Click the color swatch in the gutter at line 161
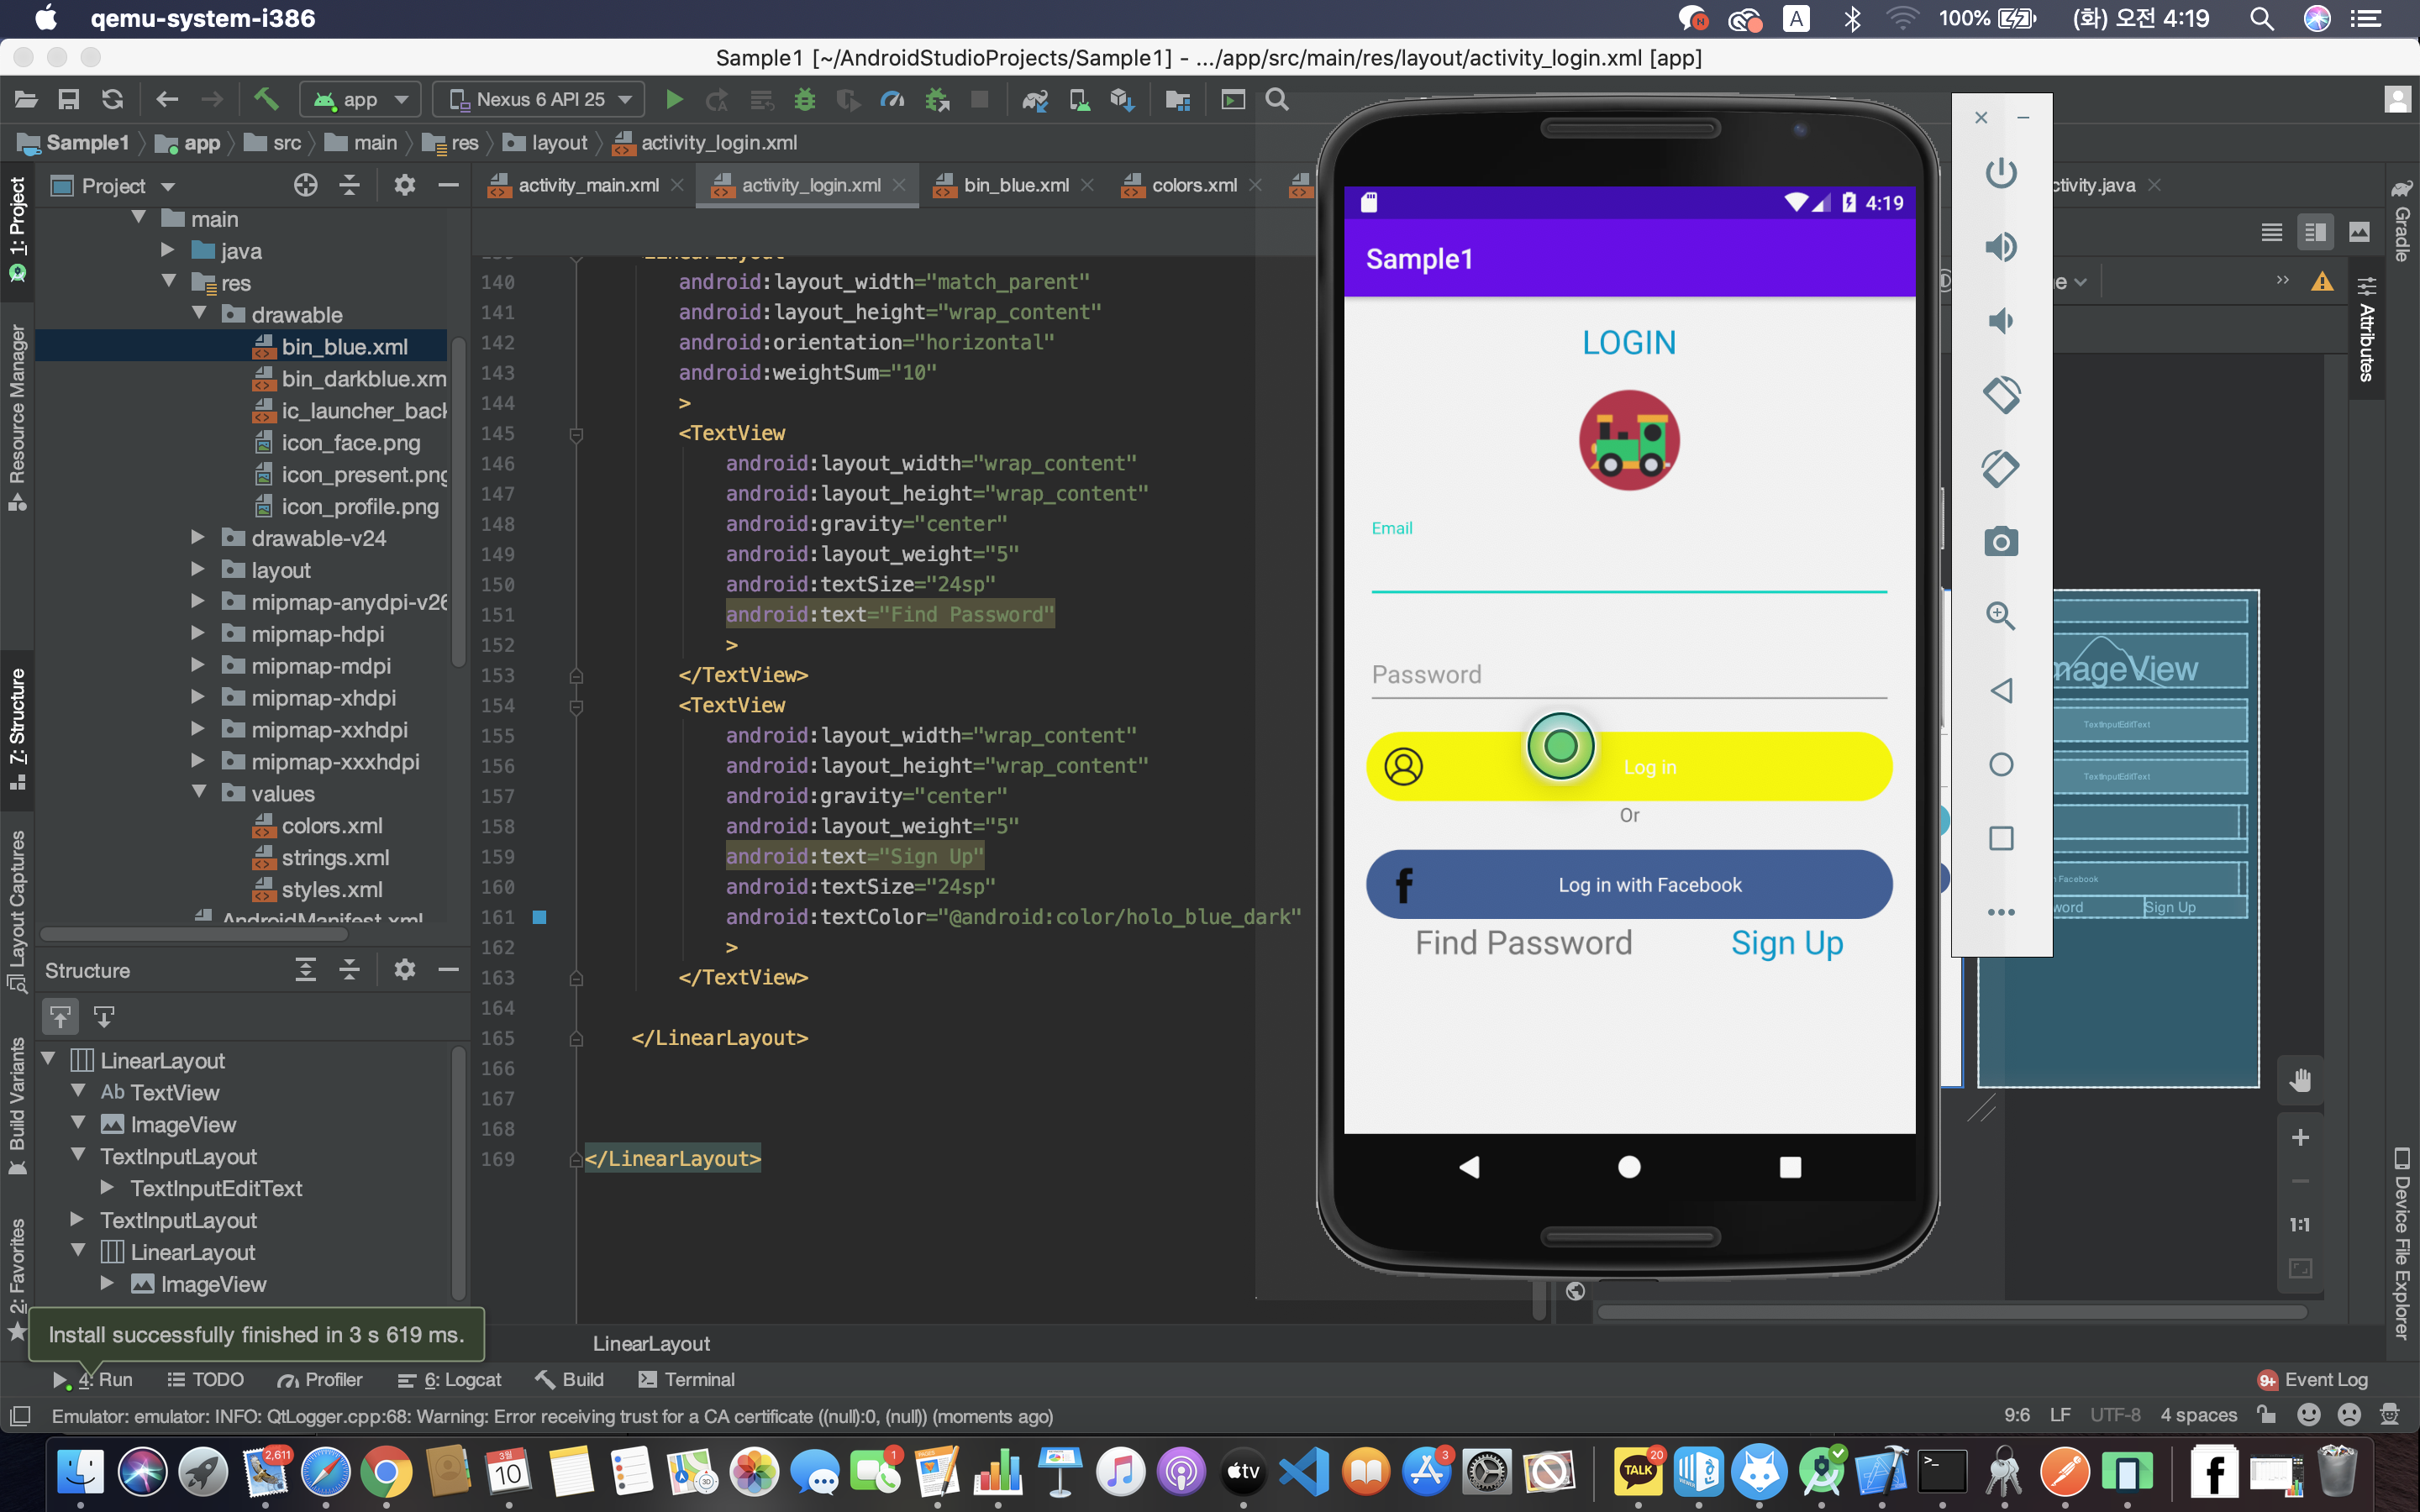The height and width of the screenshot is (1512, 2420). click(x=539, y=916)
